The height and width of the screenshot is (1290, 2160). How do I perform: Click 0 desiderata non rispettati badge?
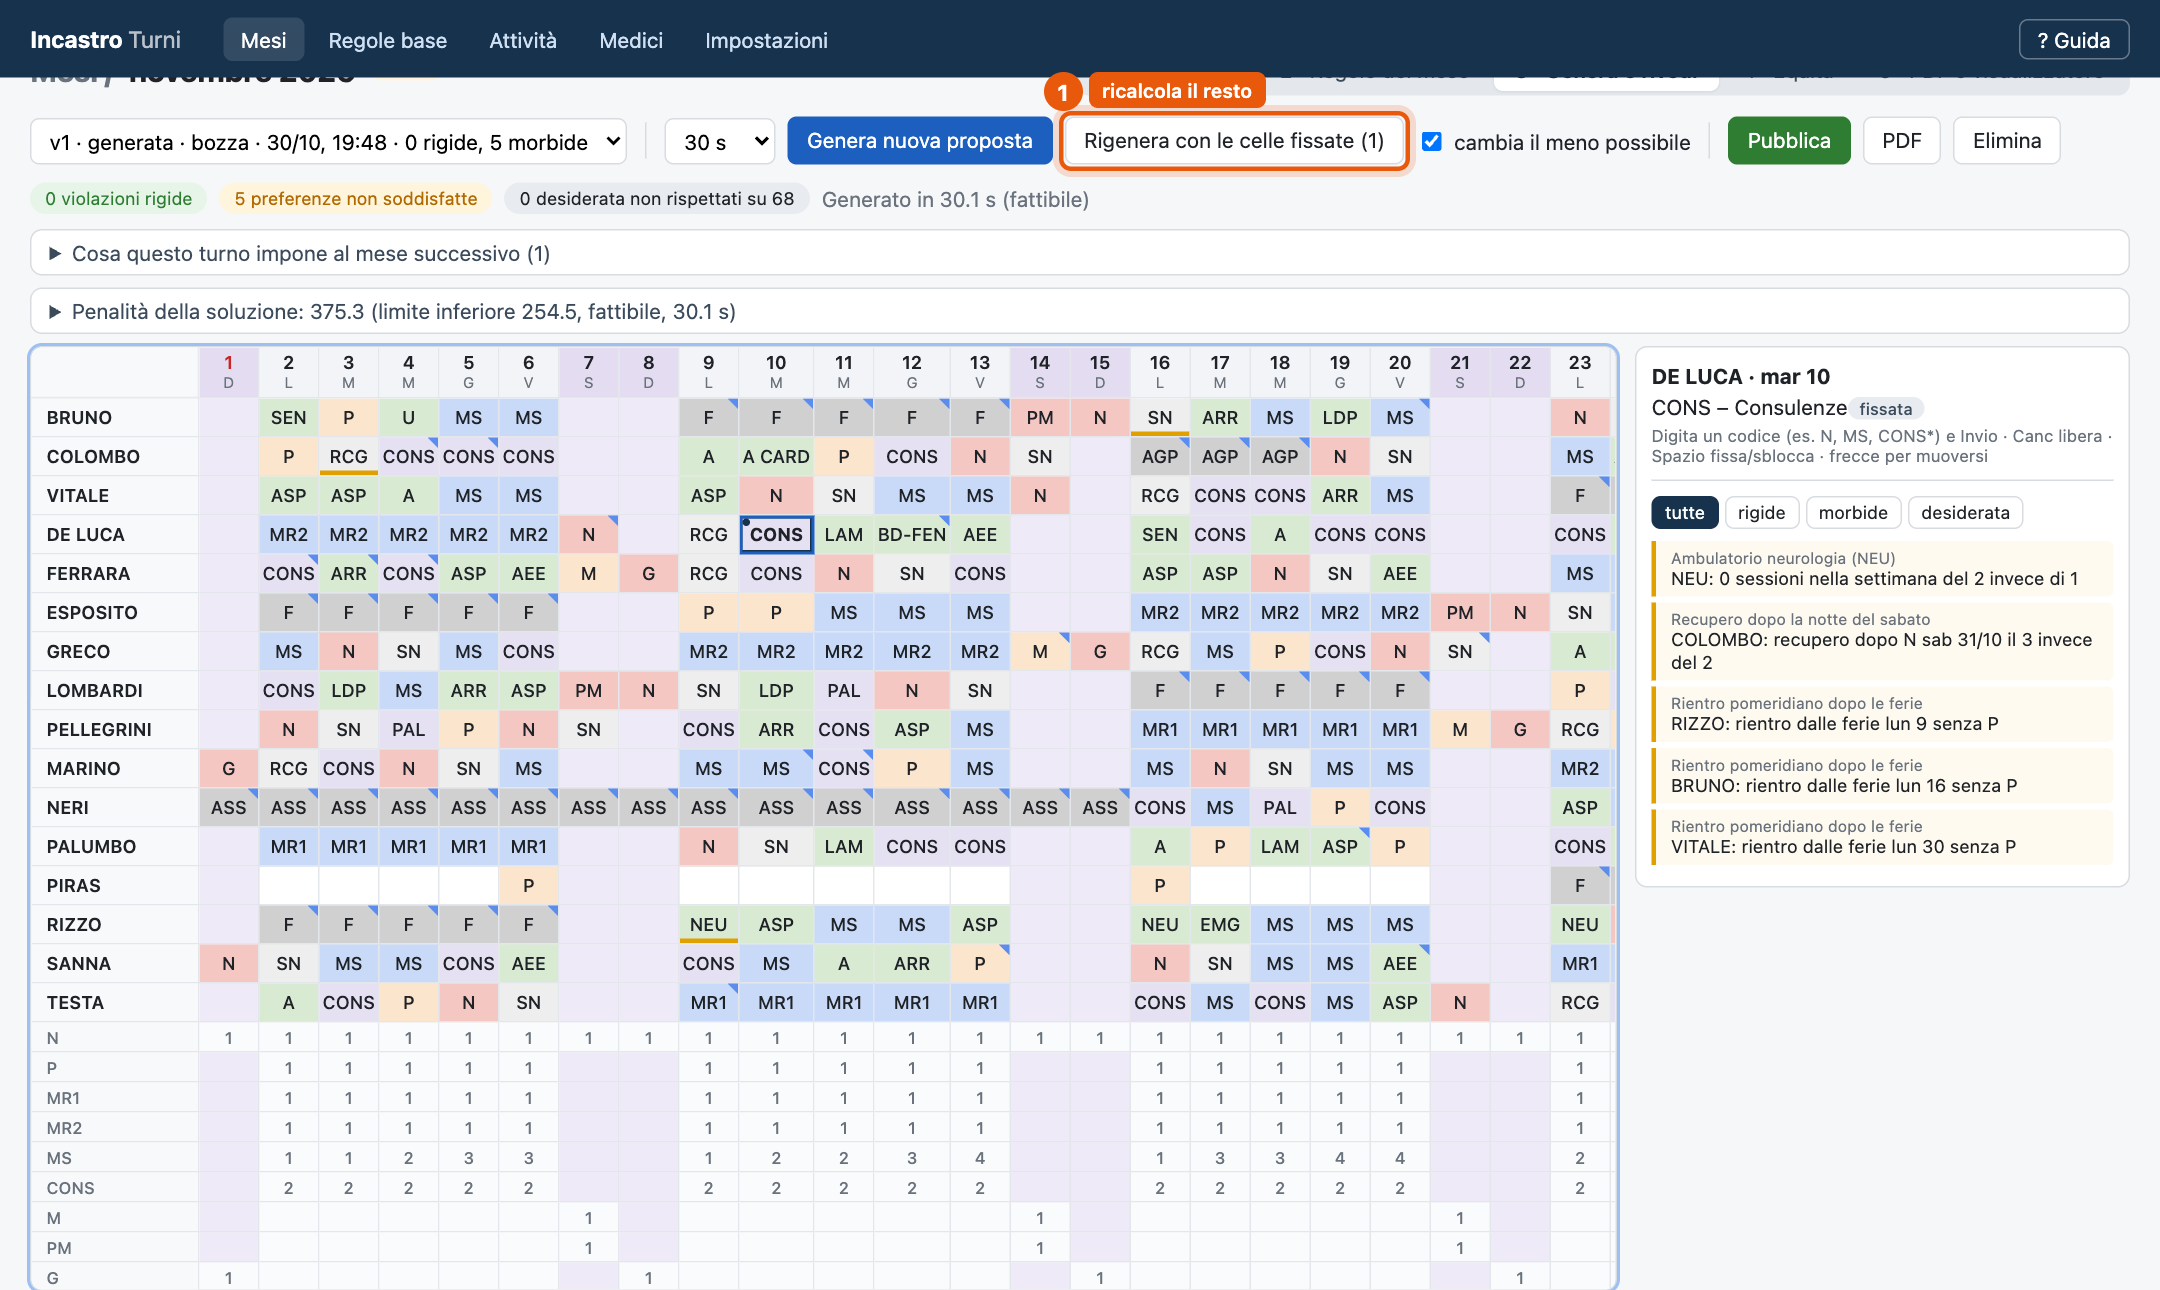pos(656,199)
